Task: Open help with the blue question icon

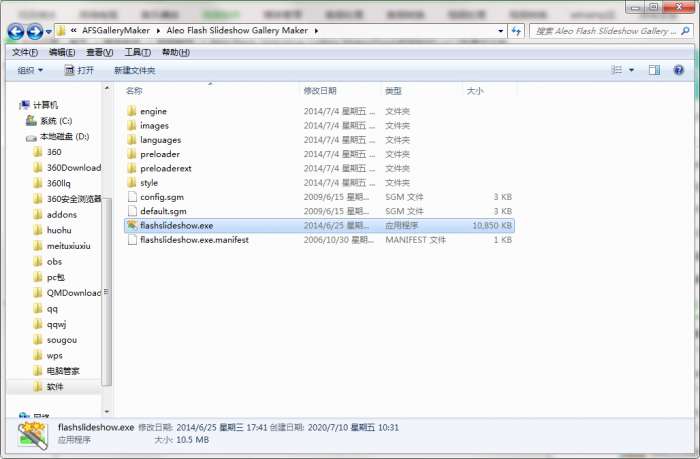Action: tap(679, 70)
